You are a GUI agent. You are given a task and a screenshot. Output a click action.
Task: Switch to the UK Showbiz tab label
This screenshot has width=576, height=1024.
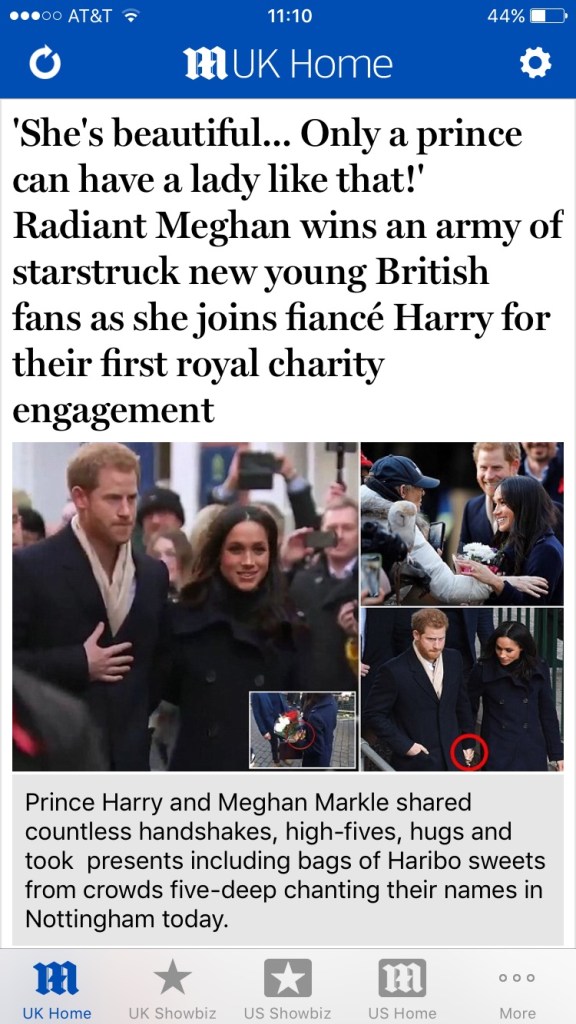click(172, 1013)
